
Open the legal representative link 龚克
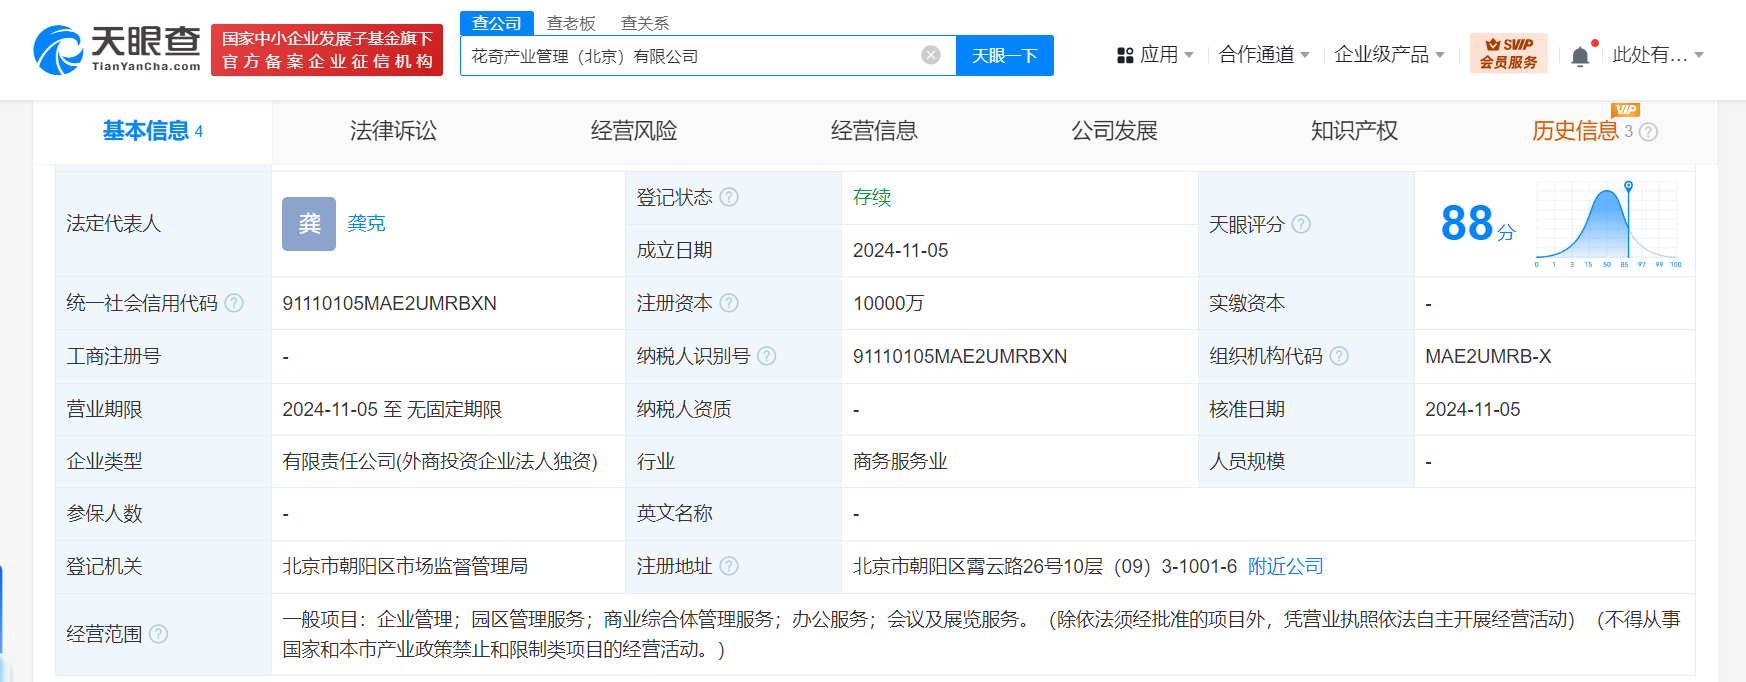pos(366,223)
